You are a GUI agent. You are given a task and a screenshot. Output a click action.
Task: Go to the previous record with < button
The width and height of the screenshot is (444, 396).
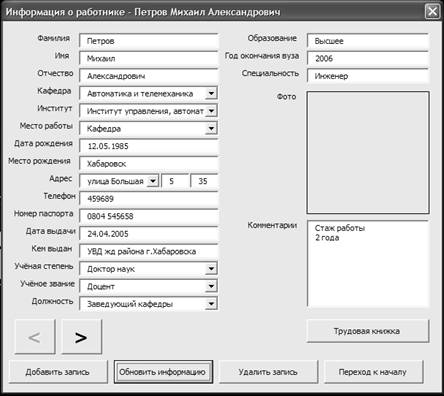[x=35, y=337]
